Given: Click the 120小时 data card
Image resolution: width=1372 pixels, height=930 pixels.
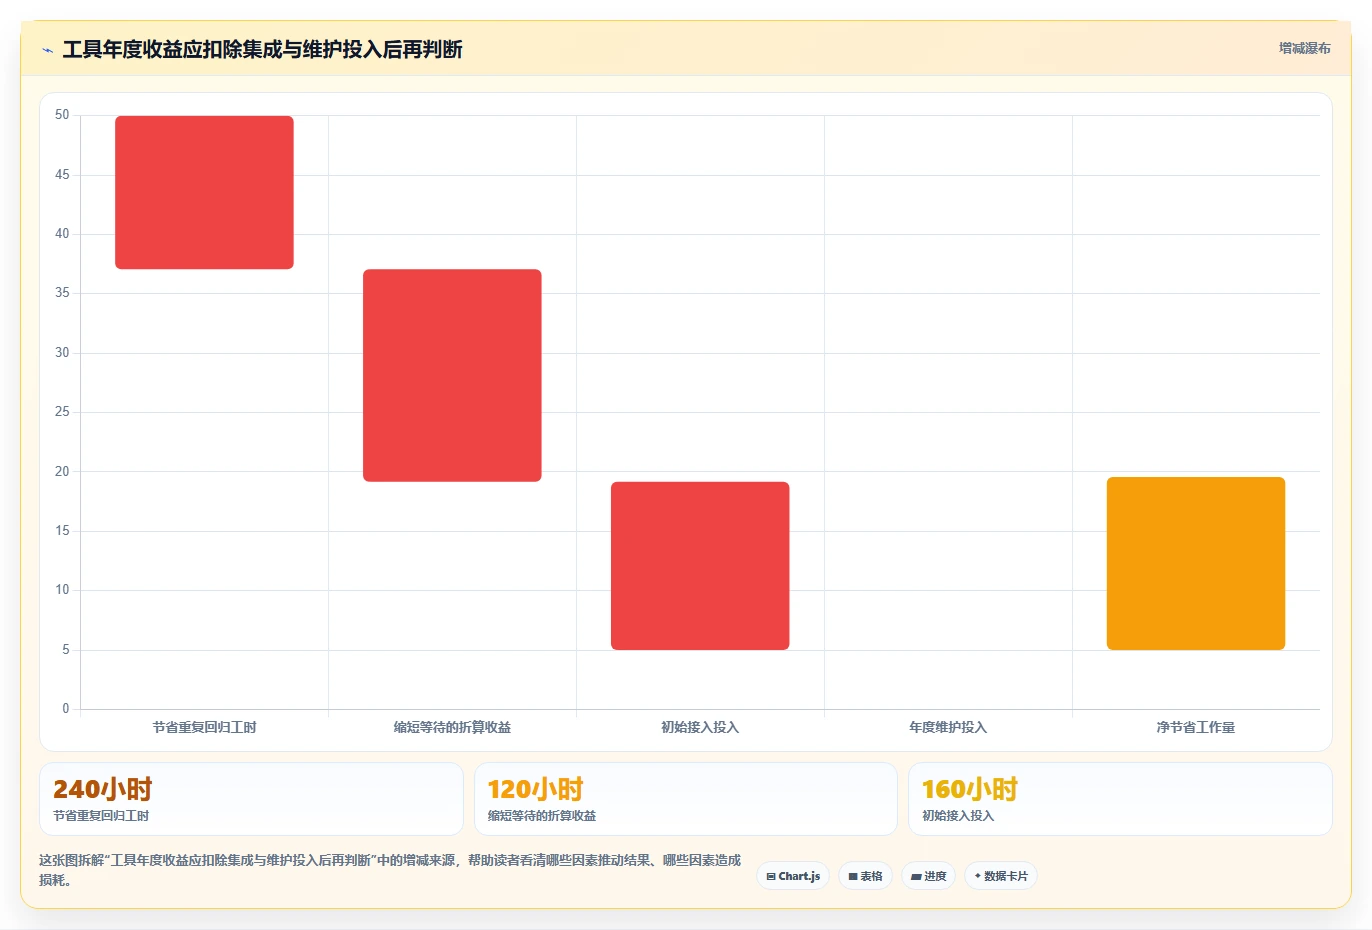Looking at the screenshot, I should (x=685, y=799).
